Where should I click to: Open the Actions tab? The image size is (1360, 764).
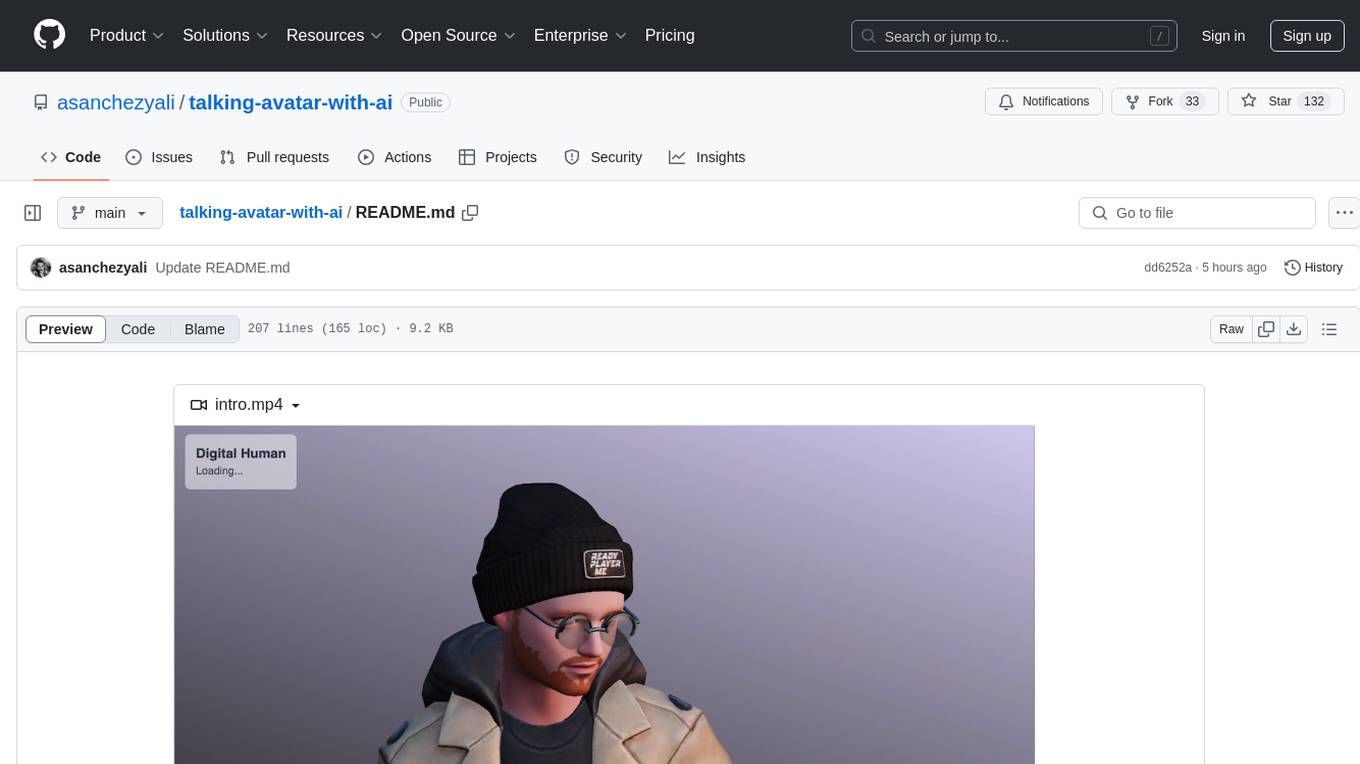click(x=395, y=157)
